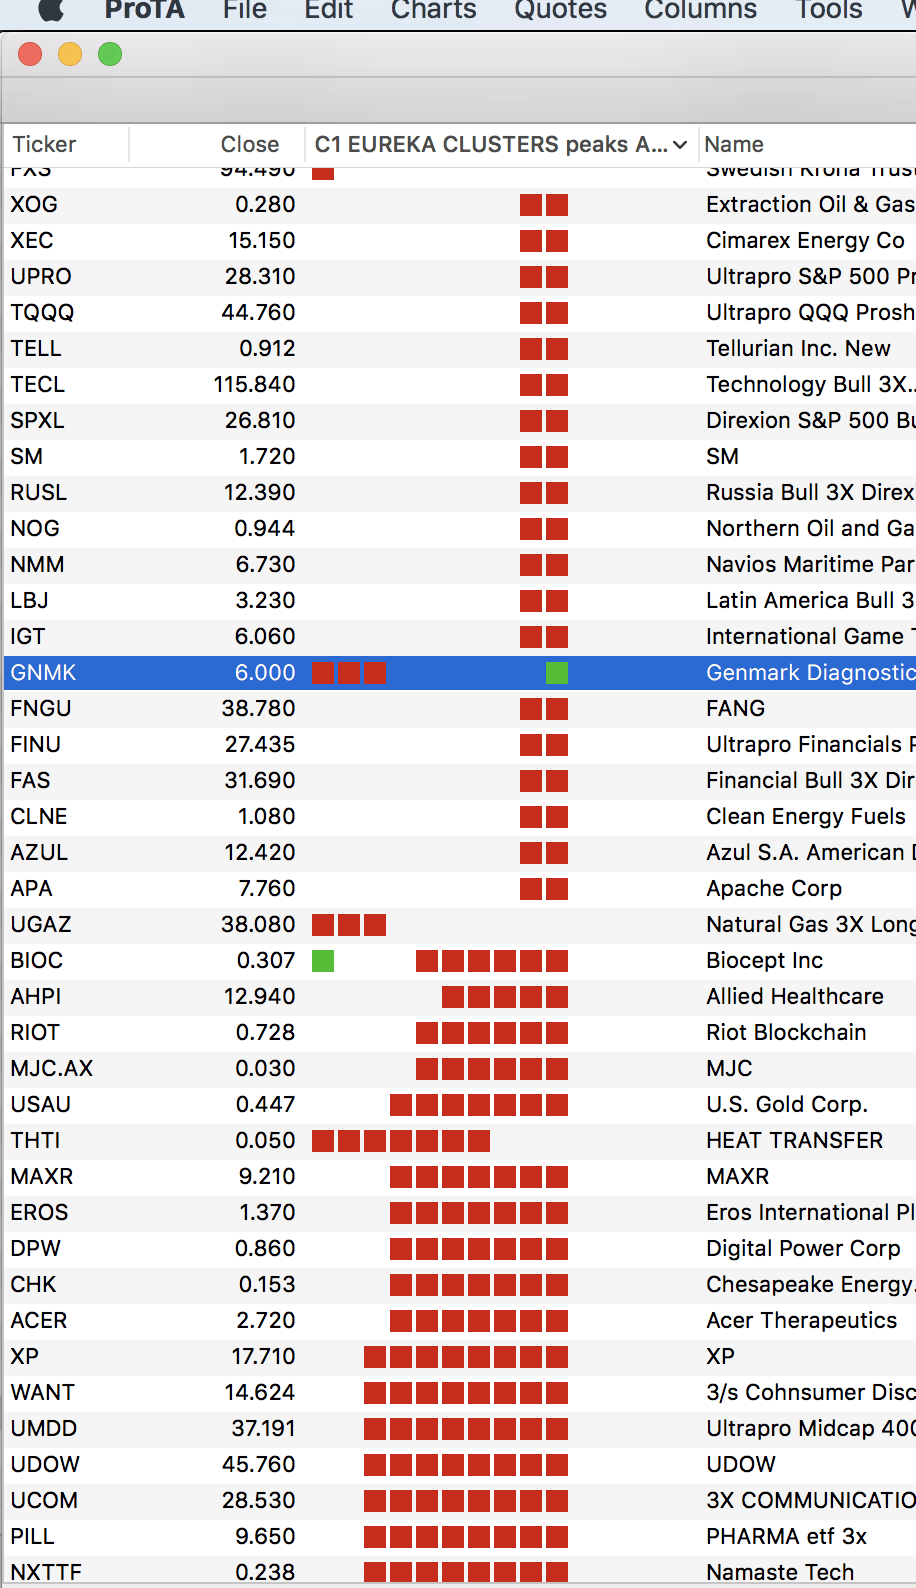Click the UGAZ close value 38.080
Screen dimensions: 916x1588
[x=258, y=924]
